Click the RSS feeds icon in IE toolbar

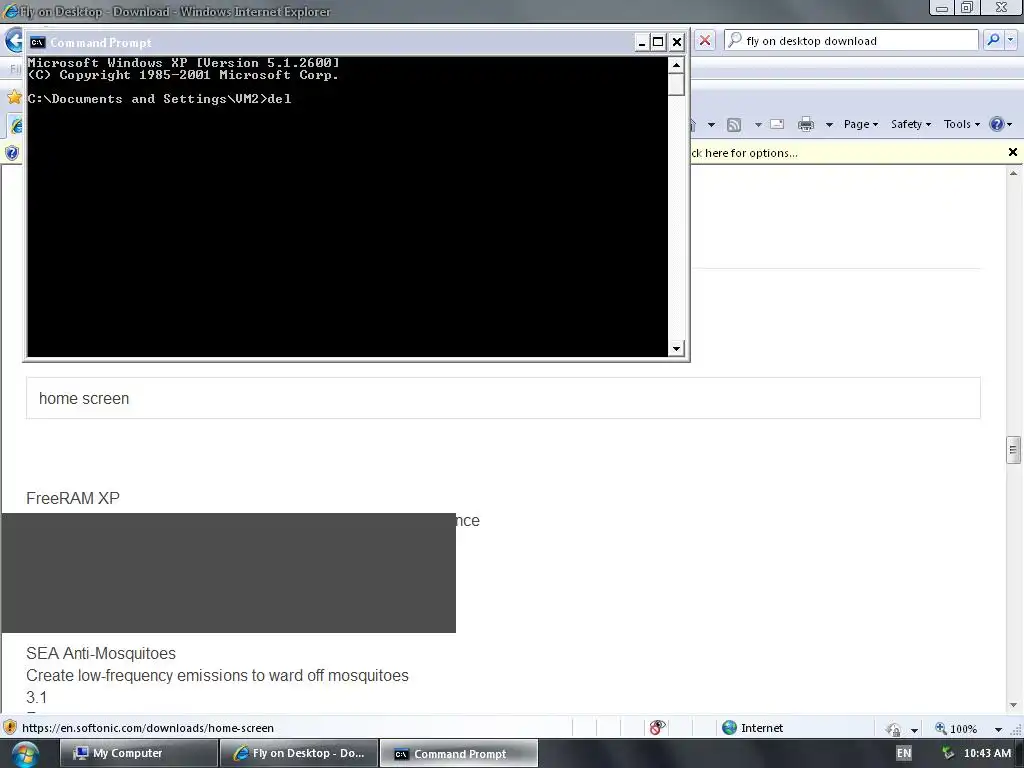[x=734, y=125]
